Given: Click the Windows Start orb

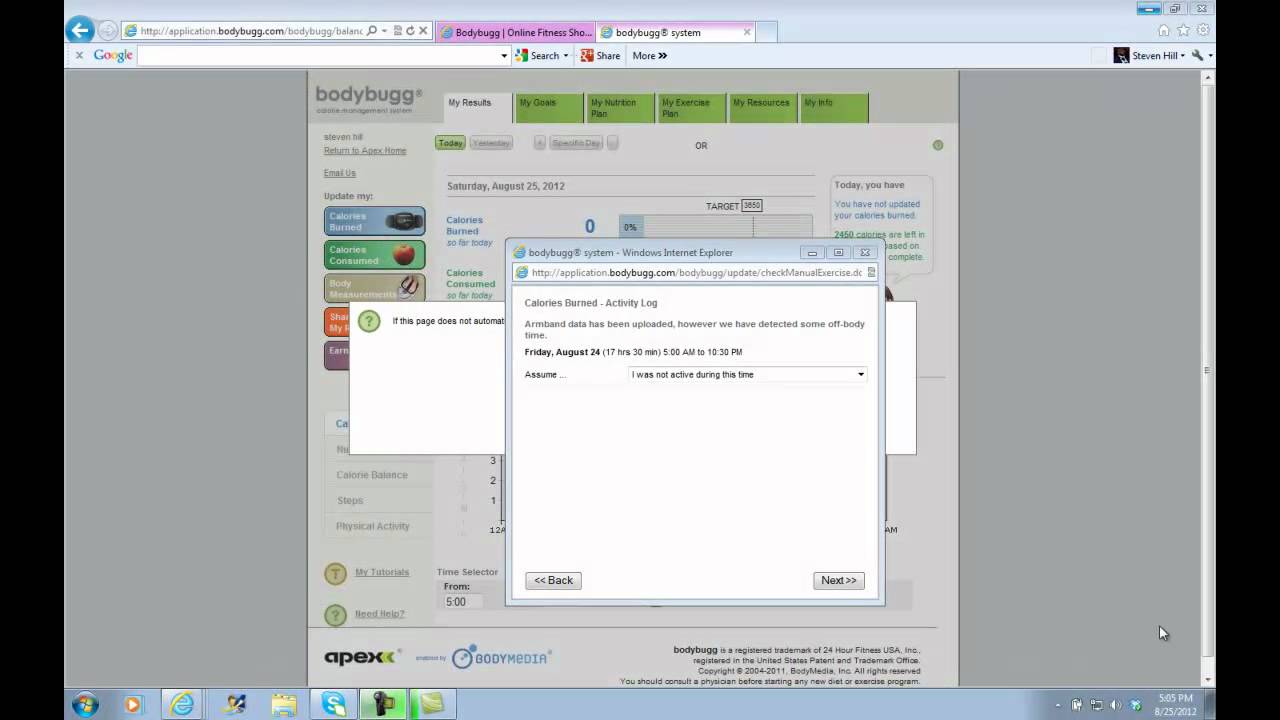Looking at the screenshot, I should coord(85,704).
